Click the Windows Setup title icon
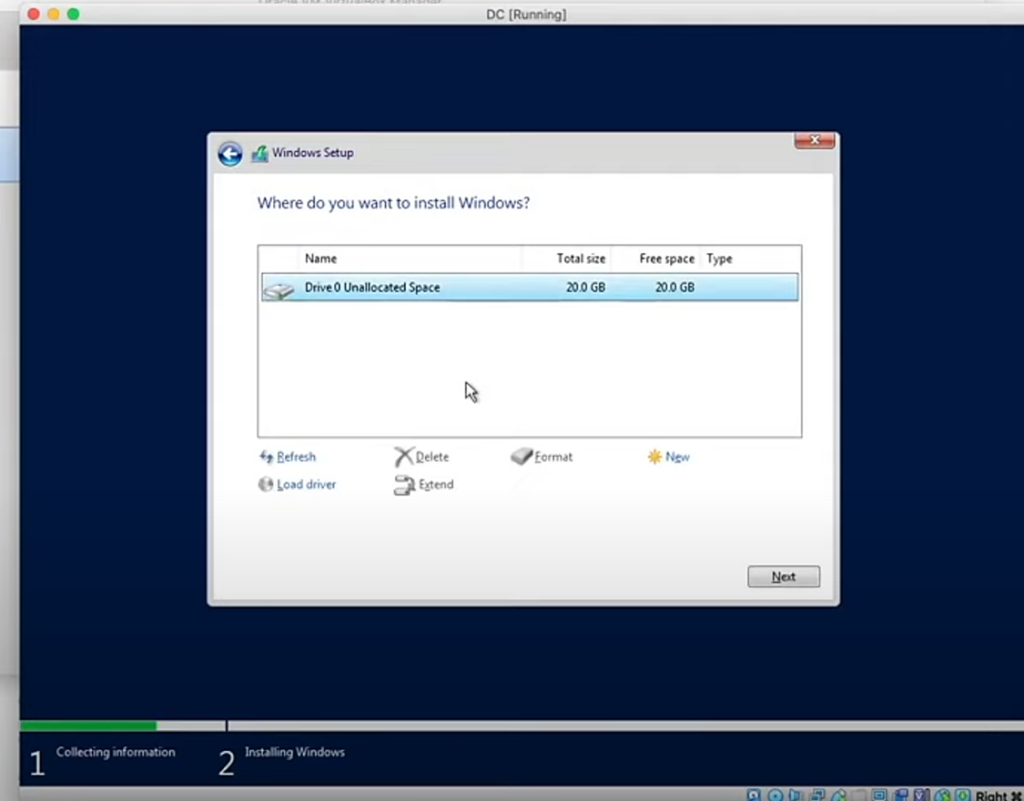This screenshot has width=1024, height=801. click(260, 153)
